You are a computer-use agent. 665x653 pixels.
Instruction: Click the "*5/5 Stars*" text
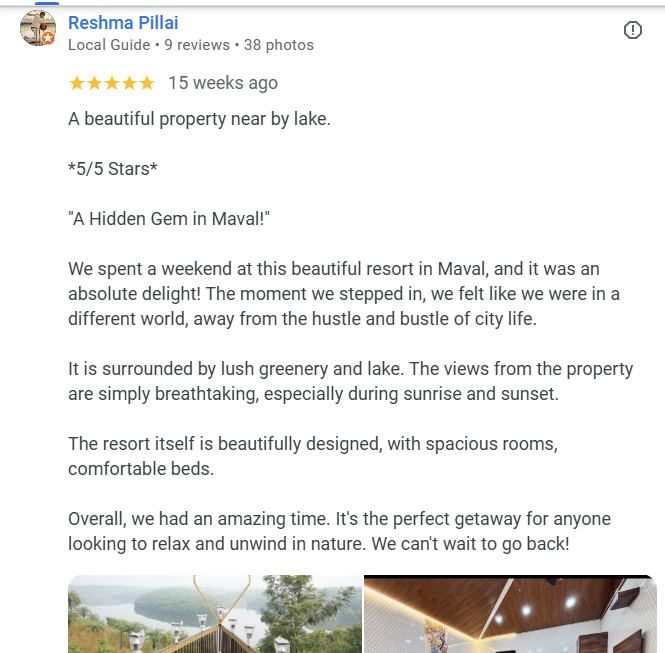click(113, 169)
